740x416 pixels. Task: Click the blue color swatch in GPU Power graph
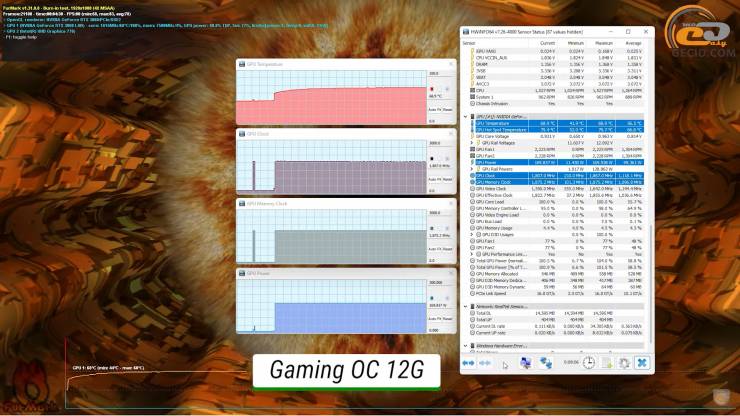[x=431, y=298]
